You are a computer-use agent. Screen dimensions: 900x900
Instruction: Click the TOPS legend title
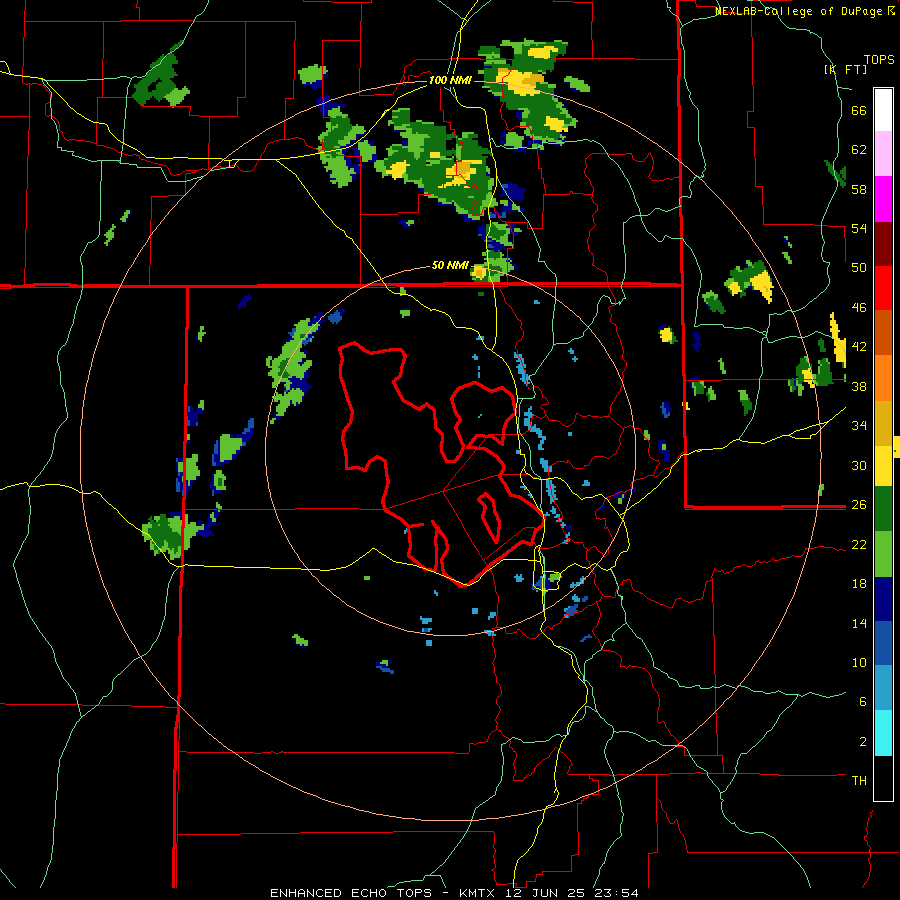coord(879,59)
